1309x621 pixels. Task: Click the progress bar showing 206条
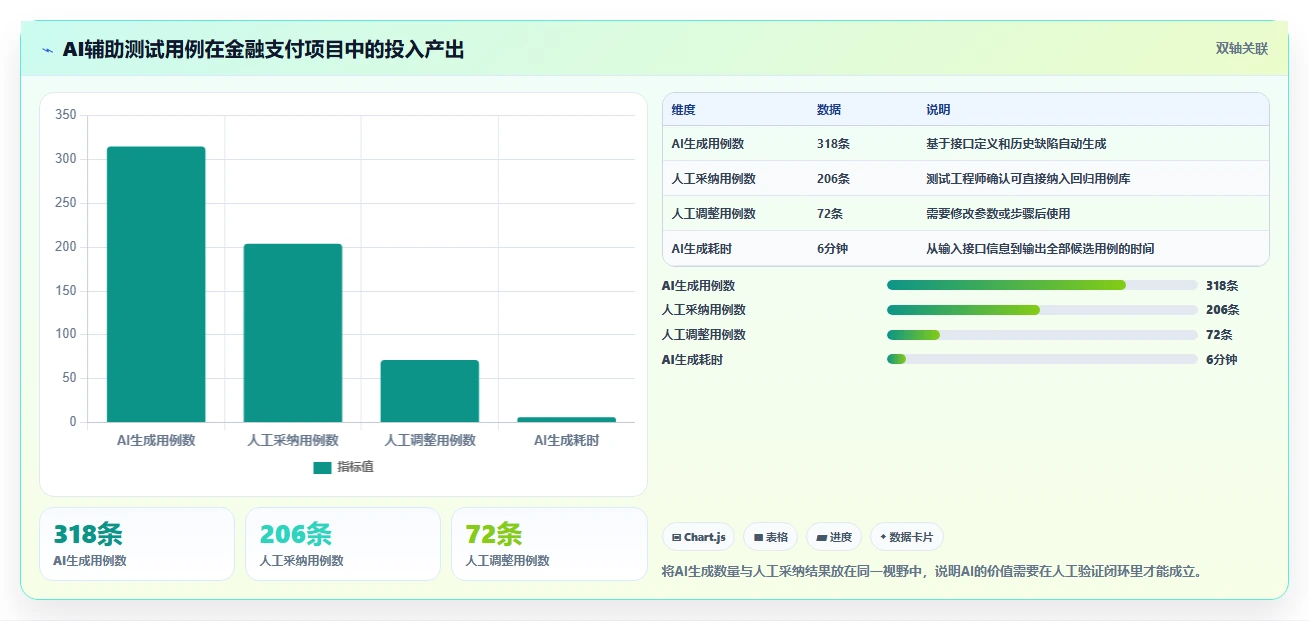pos(1042,310)
